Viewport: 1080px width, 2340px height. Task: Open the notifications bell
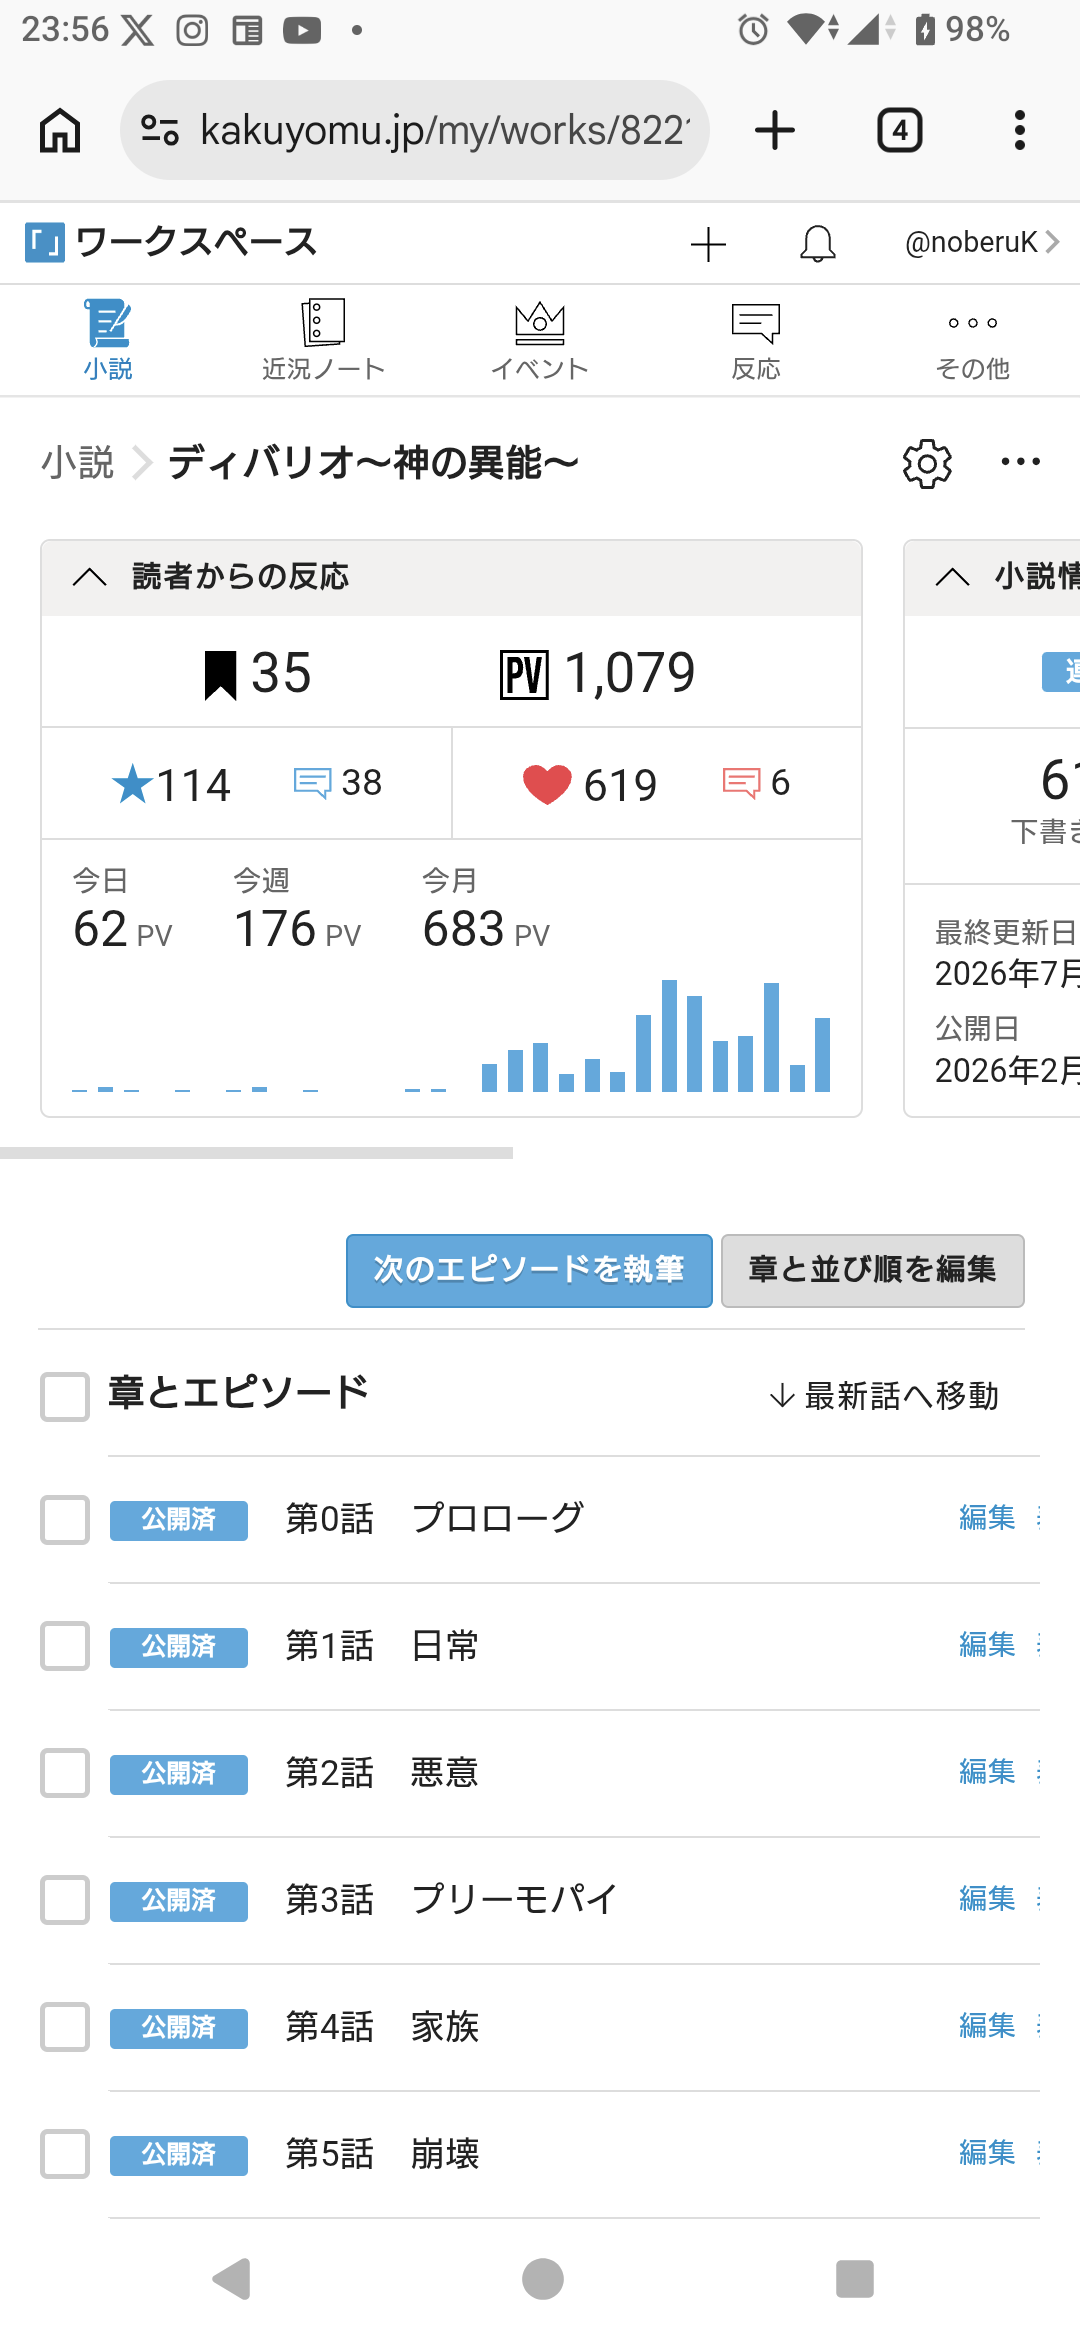pos(817,243)
